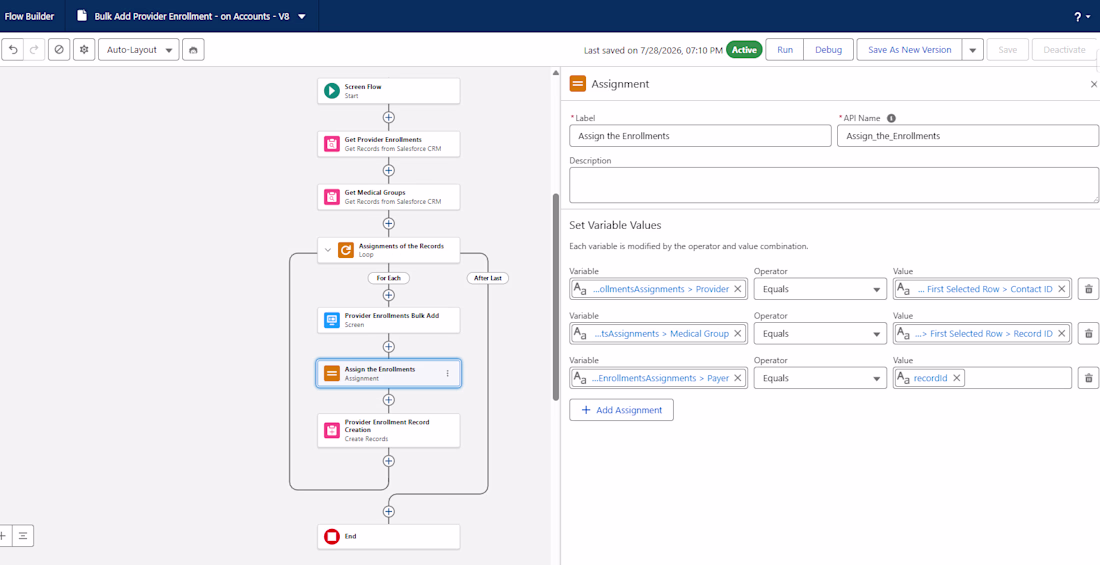
Task: Remove the recordId value
Action: 956,378
